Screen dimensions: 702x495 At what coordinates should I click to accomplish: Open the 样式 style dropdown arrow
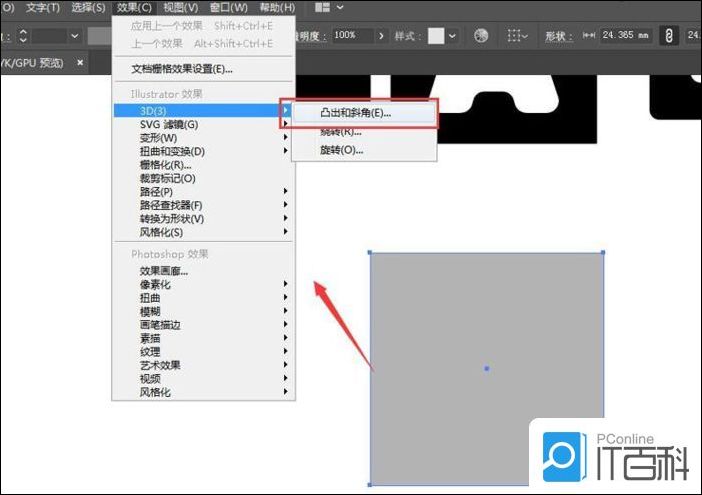[452, 36]
